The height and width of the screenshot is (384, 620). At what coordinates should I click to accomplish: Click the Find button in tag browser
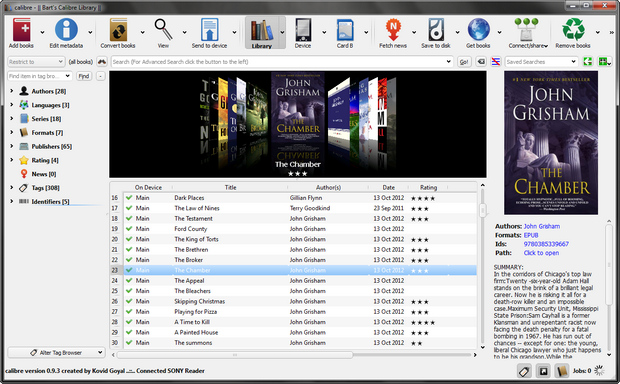(x=83, y=76)
